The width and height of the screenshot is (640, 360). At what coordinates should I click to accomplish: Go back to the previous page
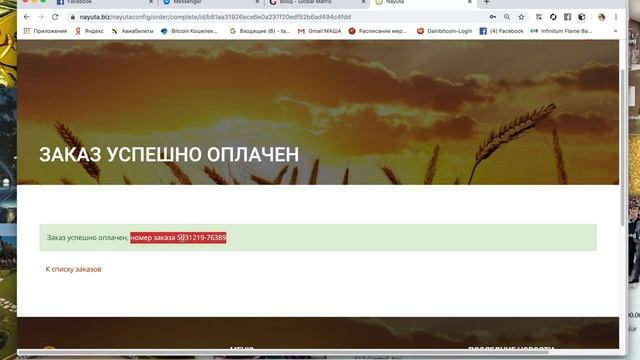tap(27, 17)
